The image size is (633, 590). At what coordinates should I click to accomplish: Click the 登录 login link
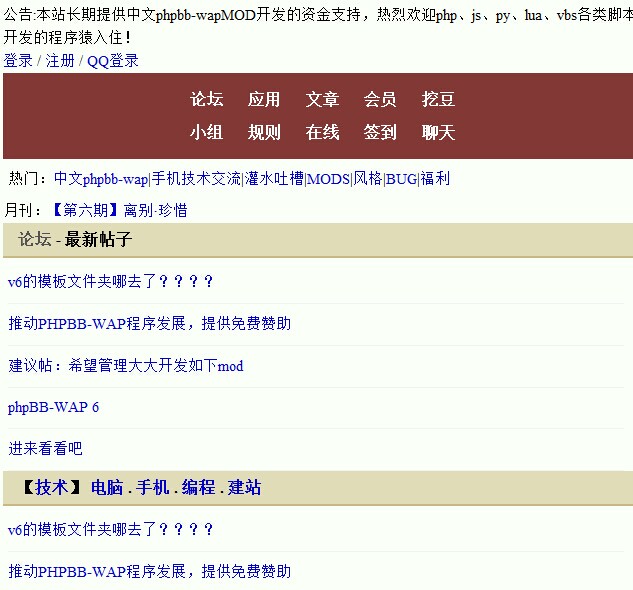tap(18, 61)
